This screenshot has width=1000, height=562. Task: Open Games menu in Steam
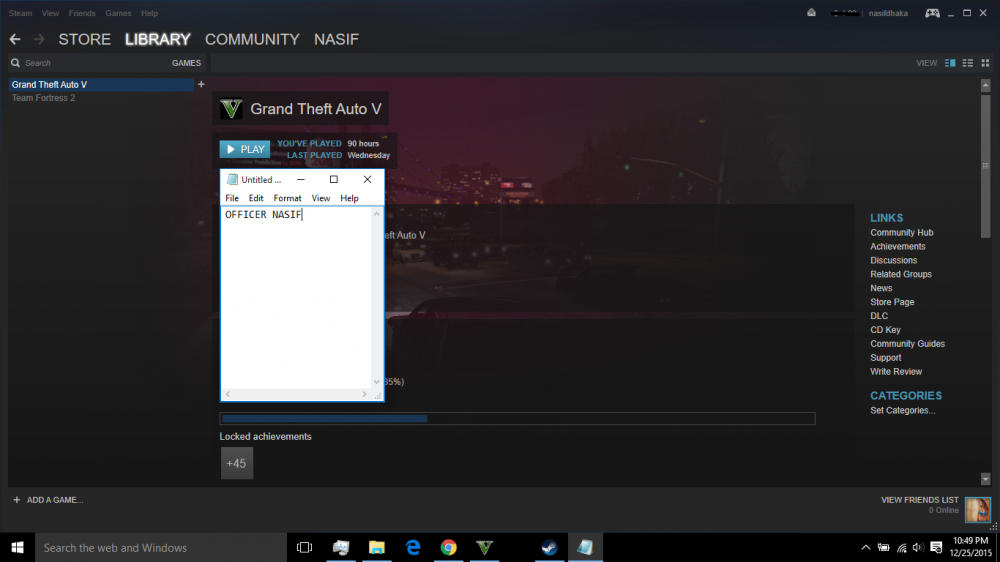coord(118,13)
